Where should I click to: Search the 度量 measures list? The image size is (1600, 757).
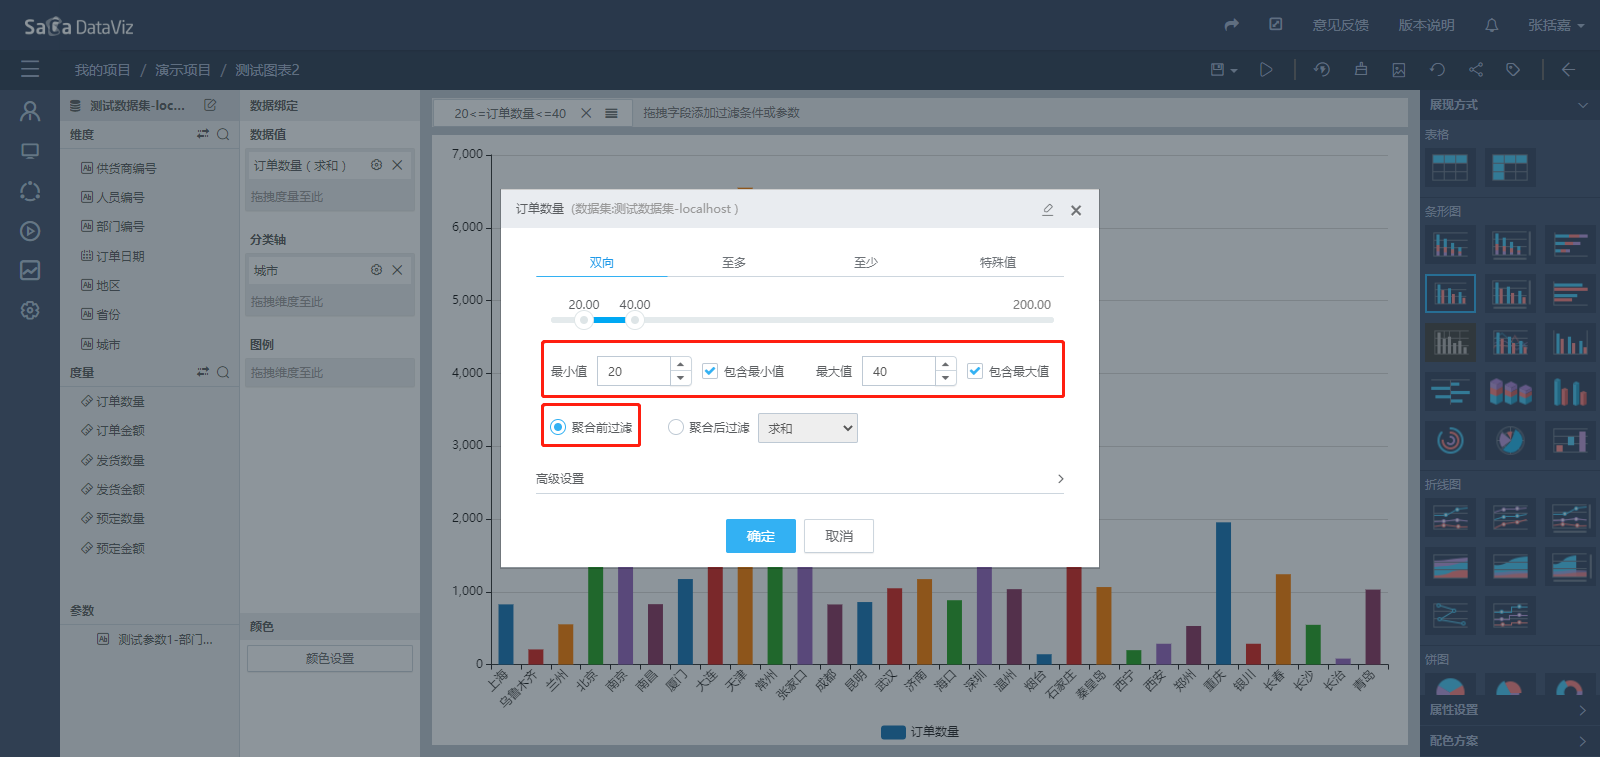tap(223, 372)
